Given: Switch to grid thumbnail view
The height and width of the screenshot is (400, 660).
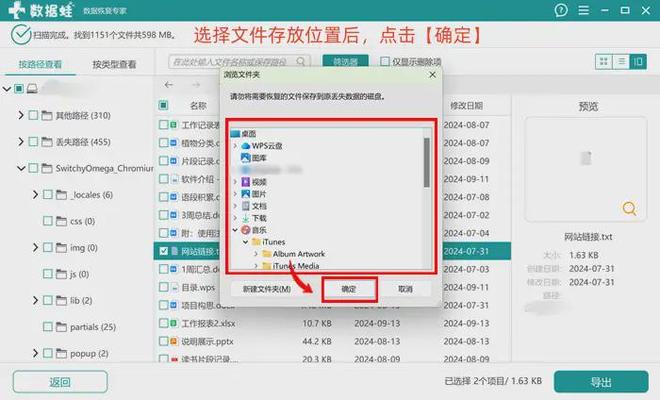Looking at the screenshot, I should point(604,62).
